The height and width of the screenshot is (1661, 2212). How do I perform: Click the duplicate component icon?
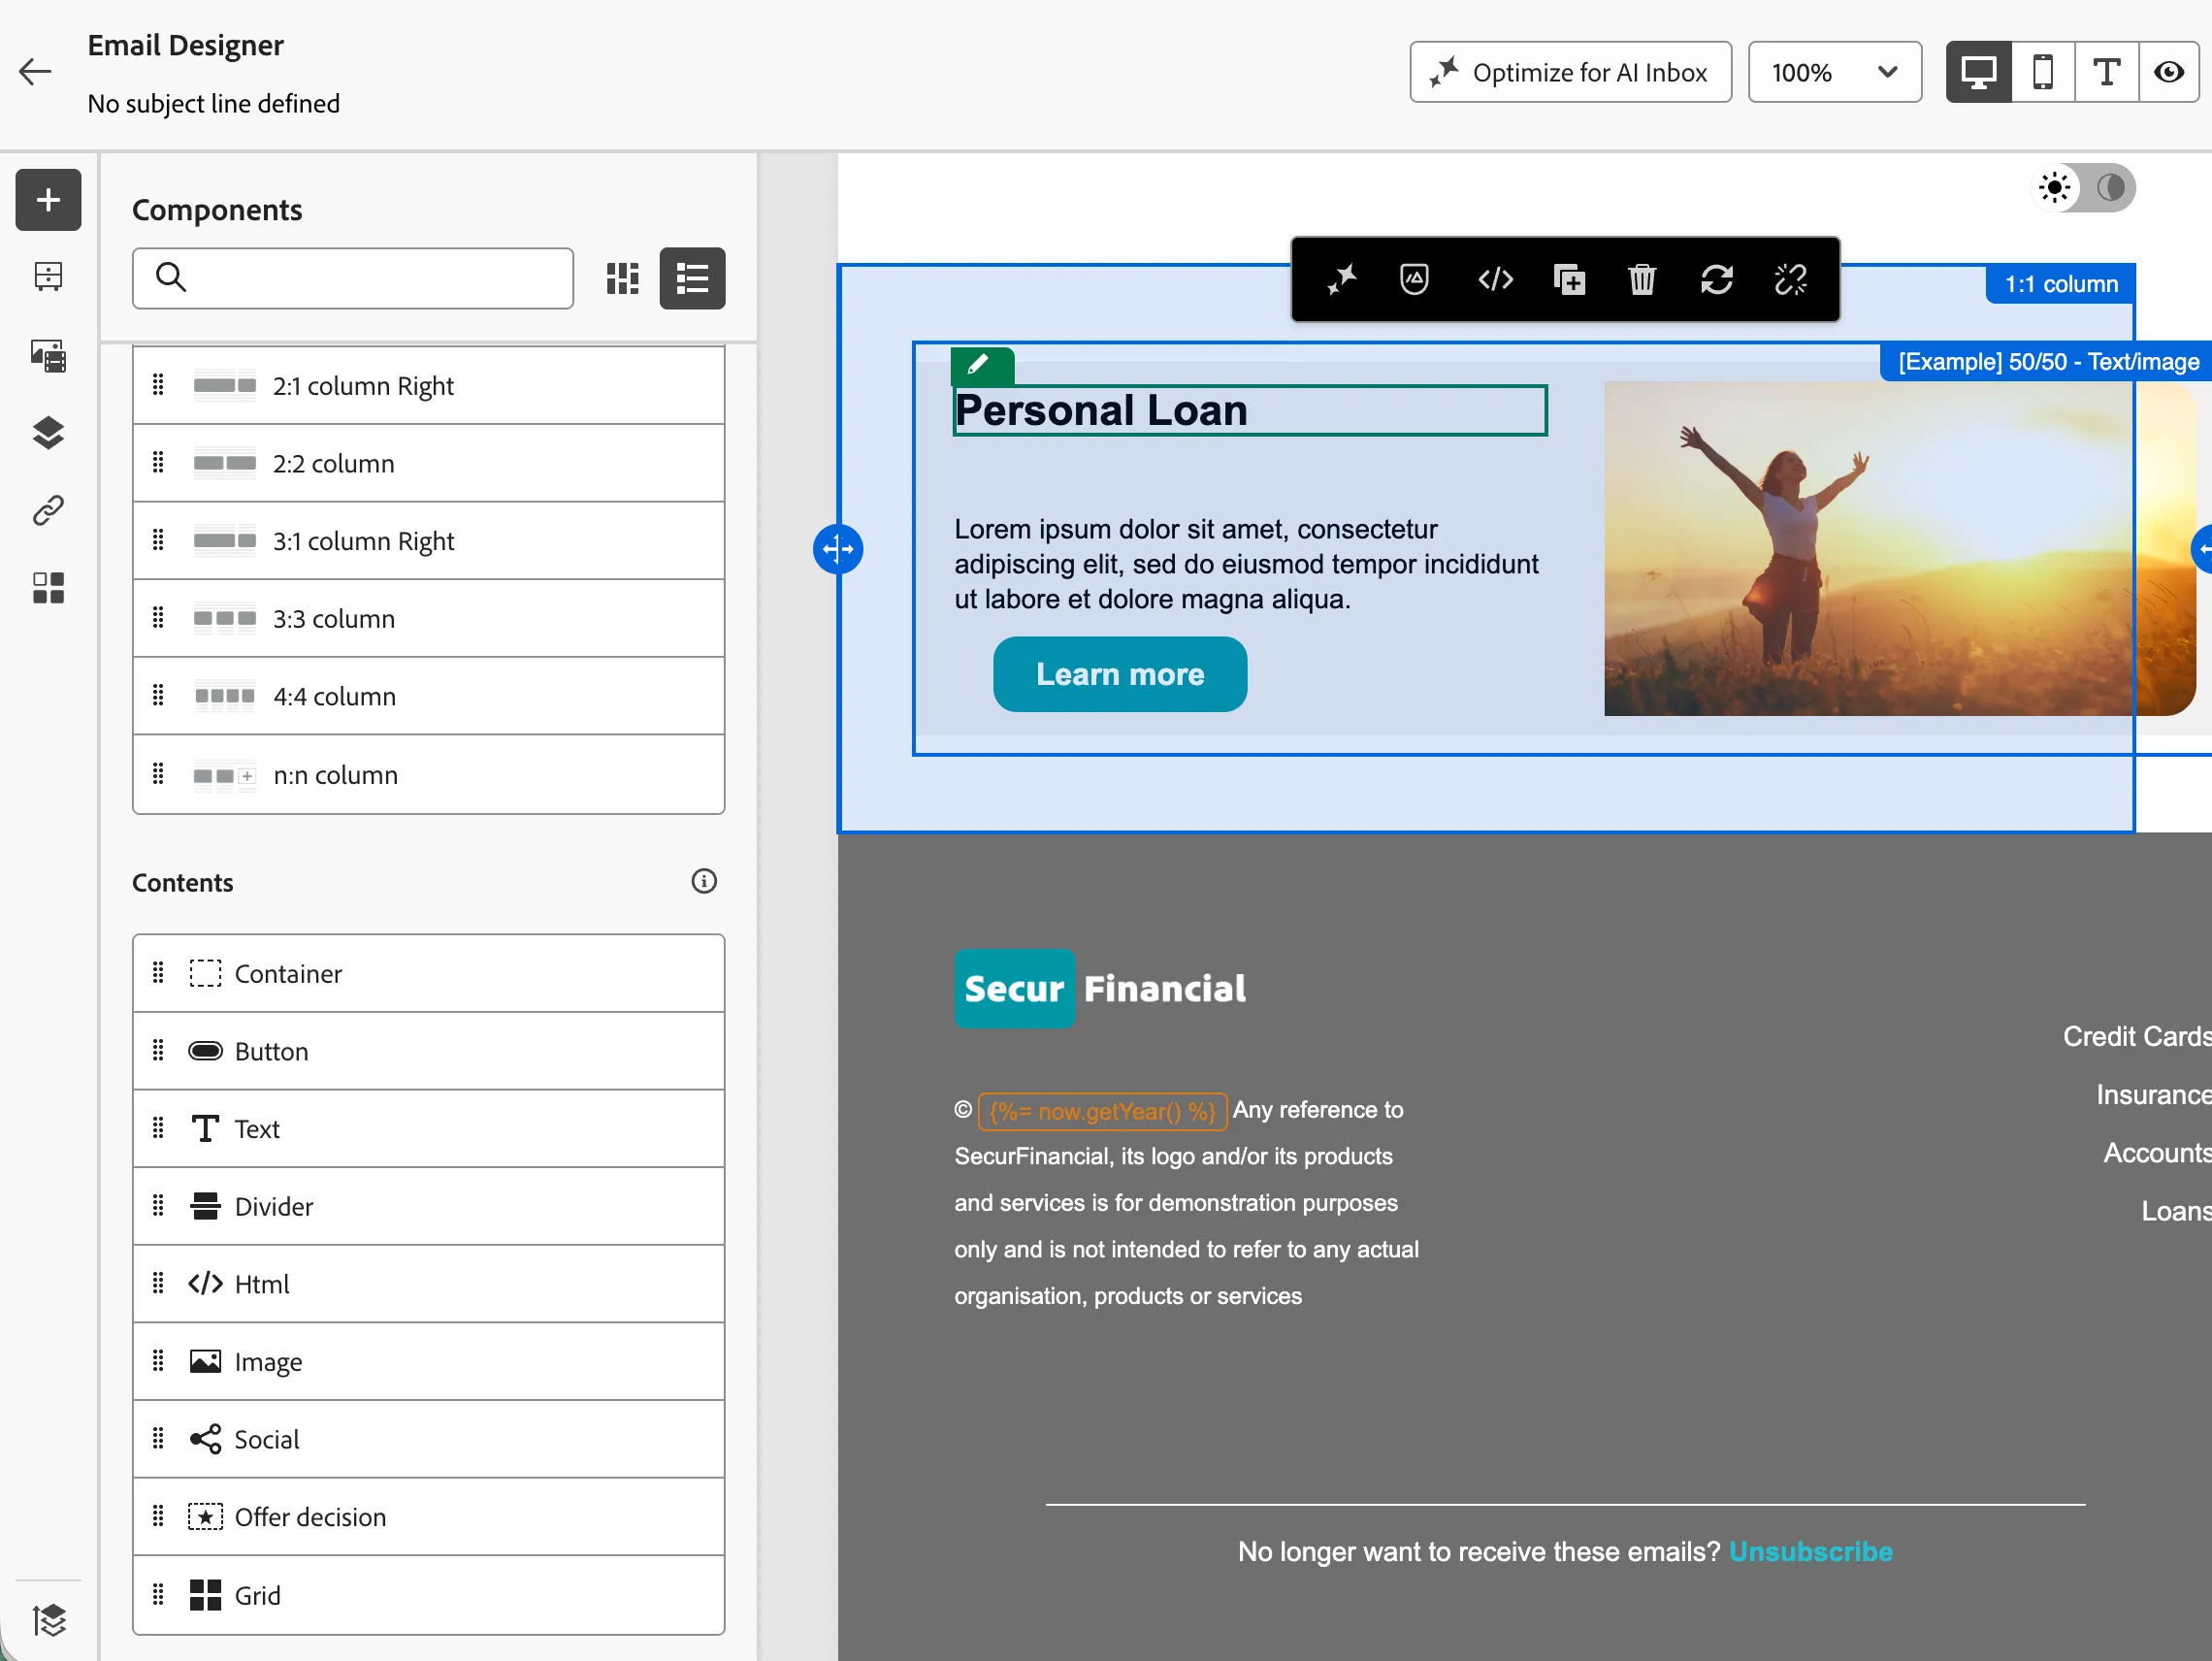pyautogui.click(x=1569, y=280)
